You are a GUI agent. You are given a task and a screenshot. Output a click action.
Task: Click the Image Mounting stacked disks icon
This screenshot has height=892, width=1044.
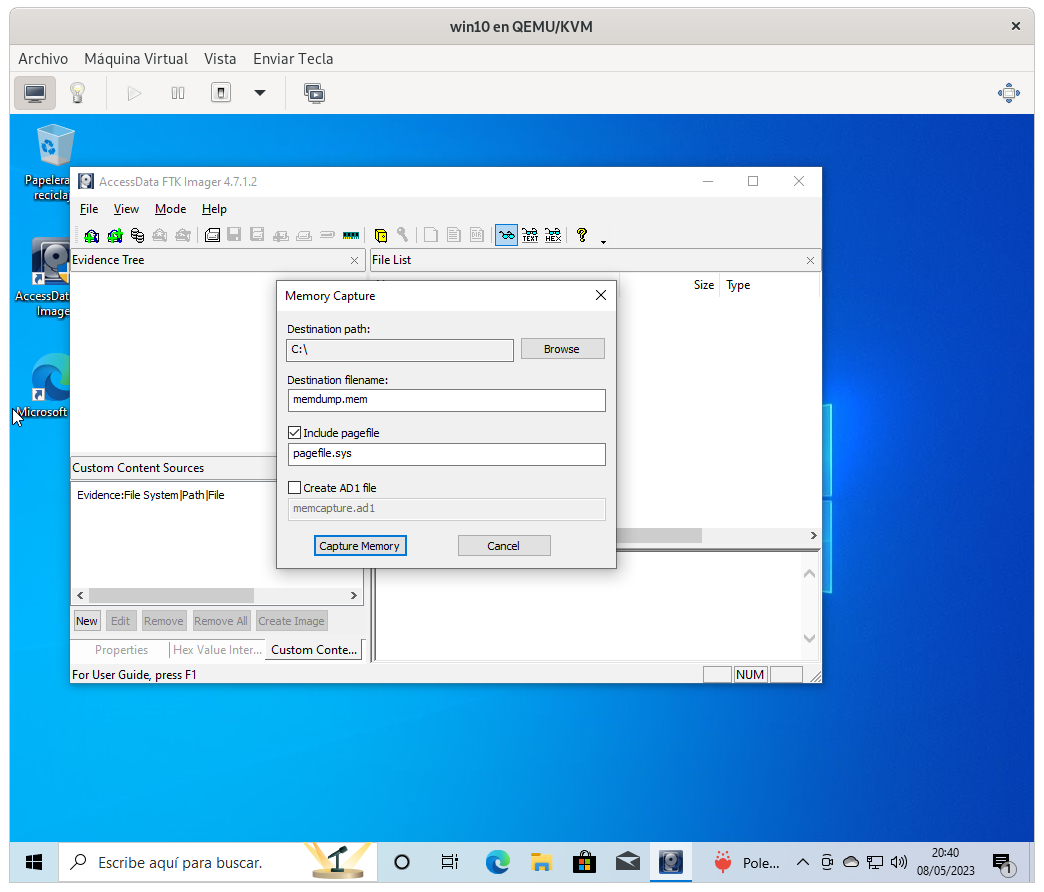tap(137, 236)
